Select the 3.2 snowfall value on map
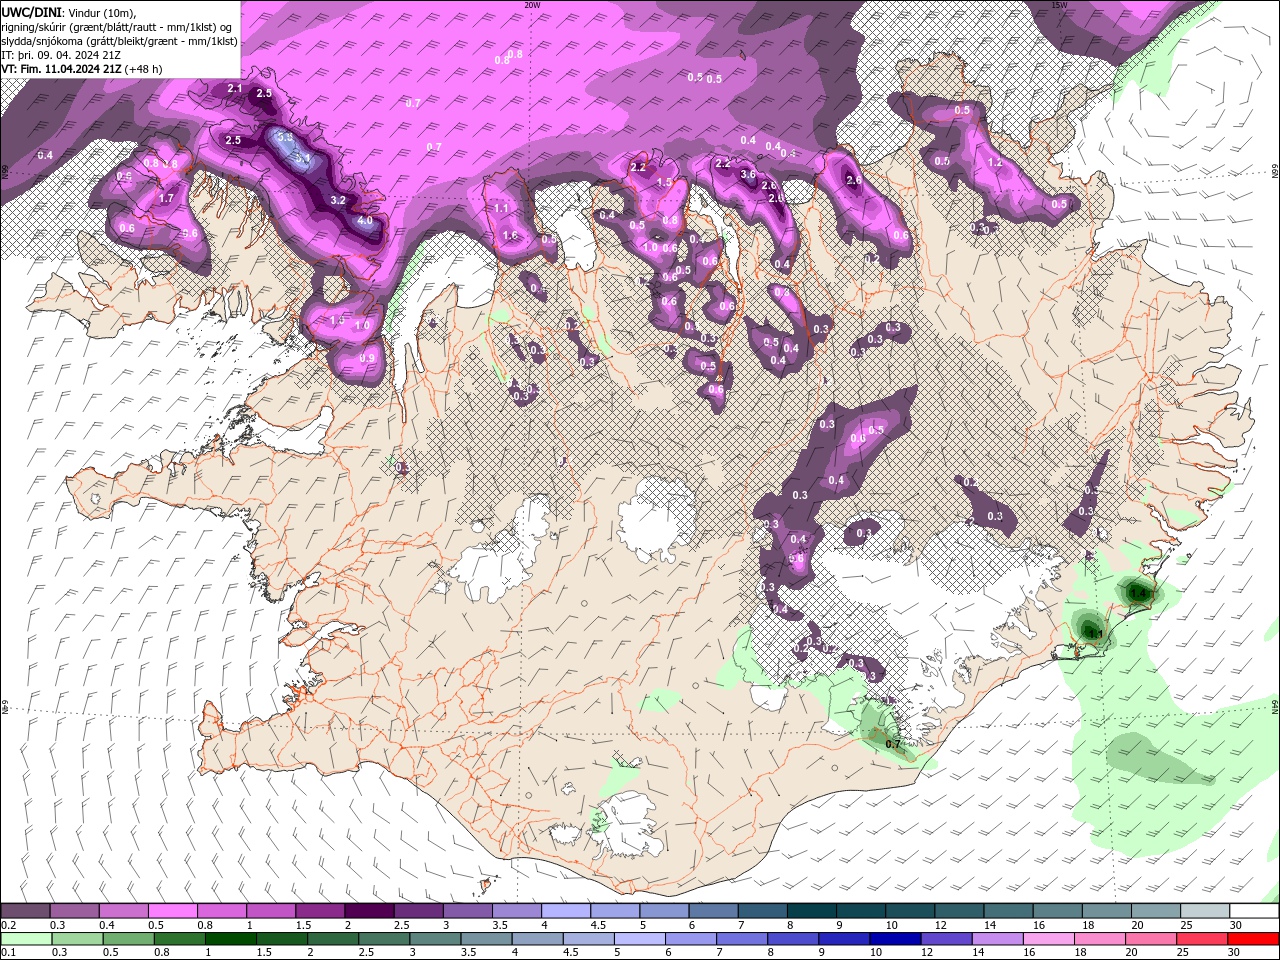 (x=338, y=200)
